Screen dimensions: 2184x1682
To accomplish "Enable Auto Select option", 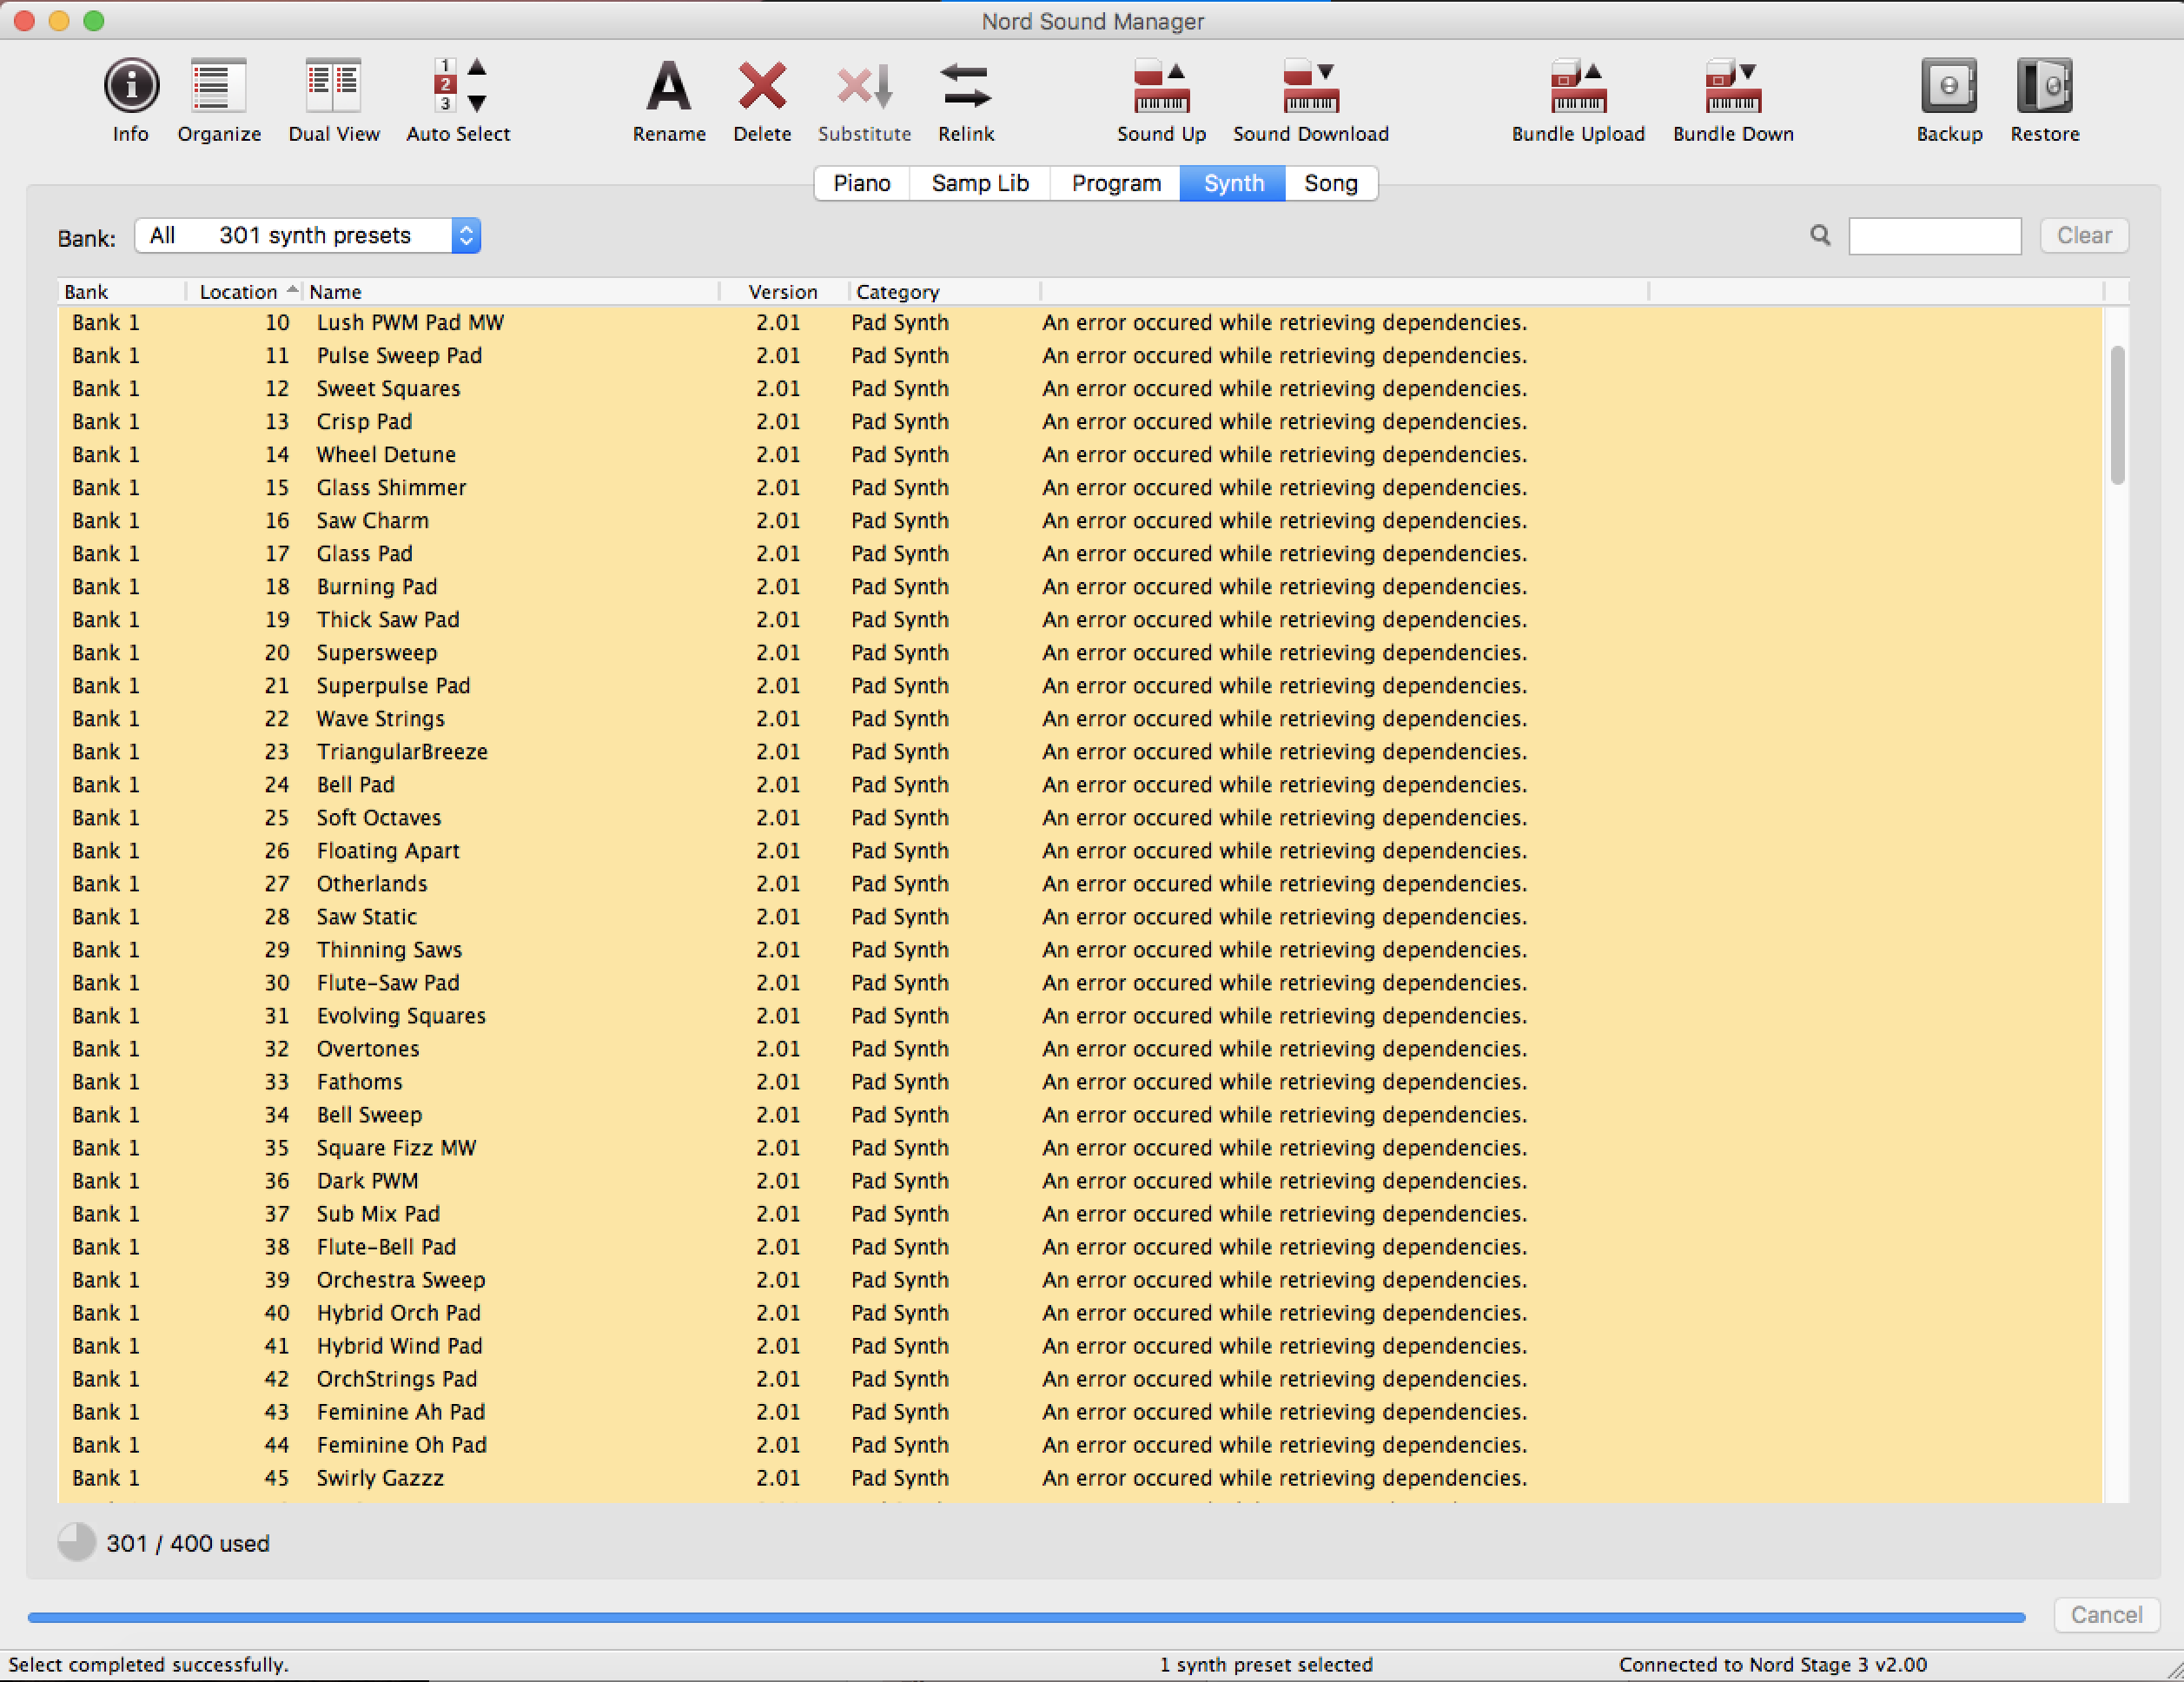I will click(459, 86).
